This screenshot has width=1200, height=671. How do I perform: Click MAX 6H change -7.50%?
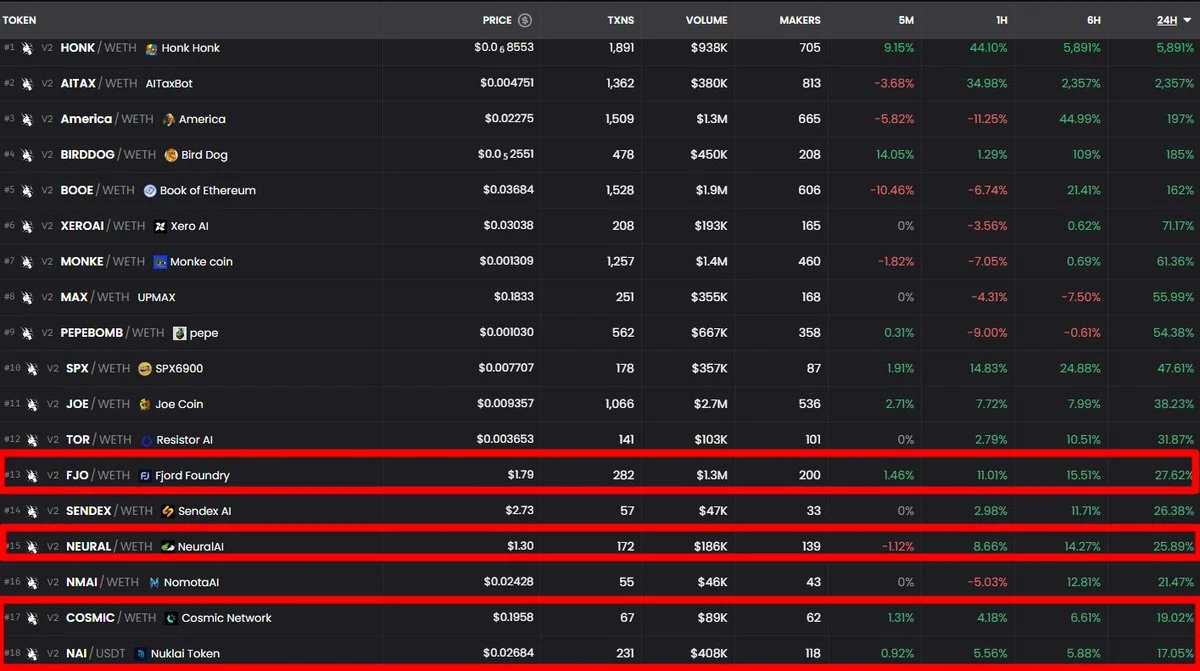(x=1080, y=297)
